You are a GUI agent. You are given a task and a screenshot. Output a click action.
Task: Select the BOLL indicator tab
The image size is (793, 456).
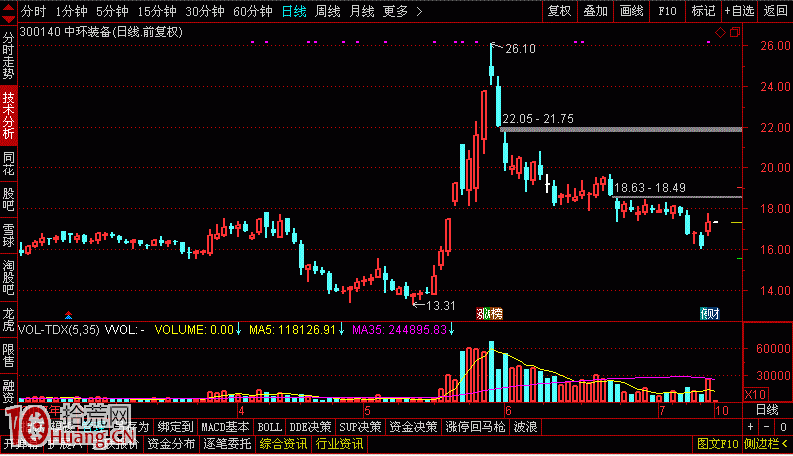coord(270,428)
